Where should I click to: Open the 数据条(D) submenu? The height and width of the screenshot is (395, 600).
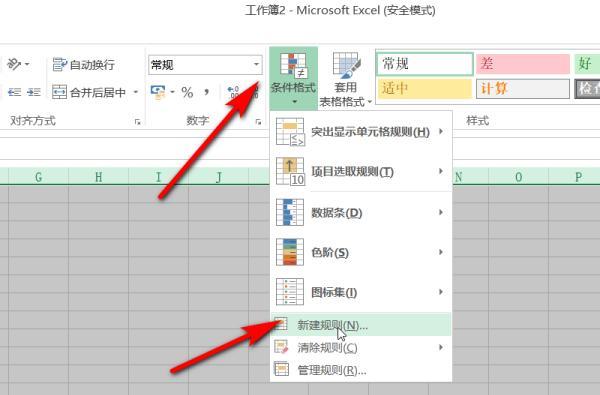[x=361, y=212]
